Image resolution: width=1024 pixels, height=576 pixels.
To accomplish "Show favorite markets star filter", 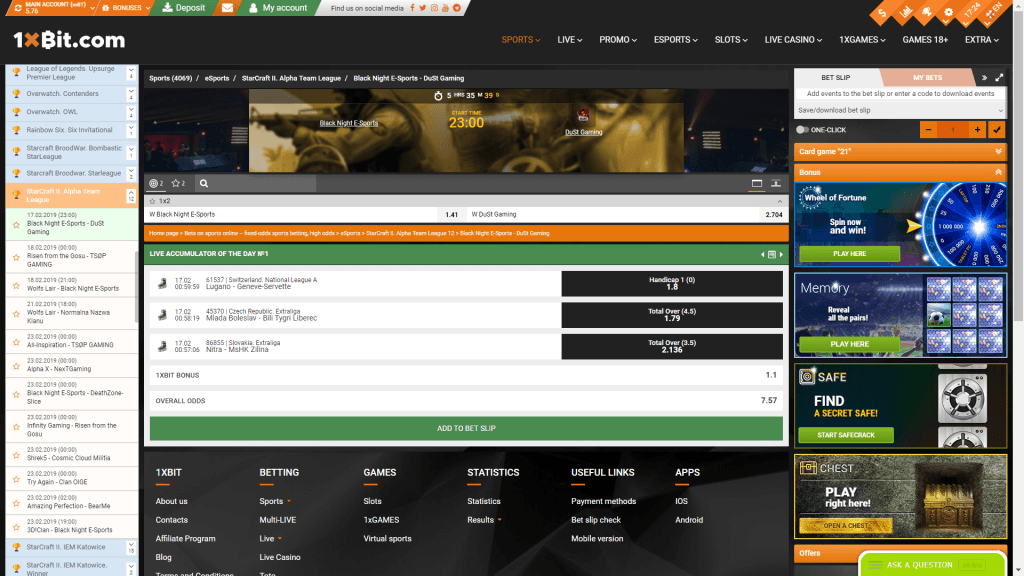I will coord(178,184).
